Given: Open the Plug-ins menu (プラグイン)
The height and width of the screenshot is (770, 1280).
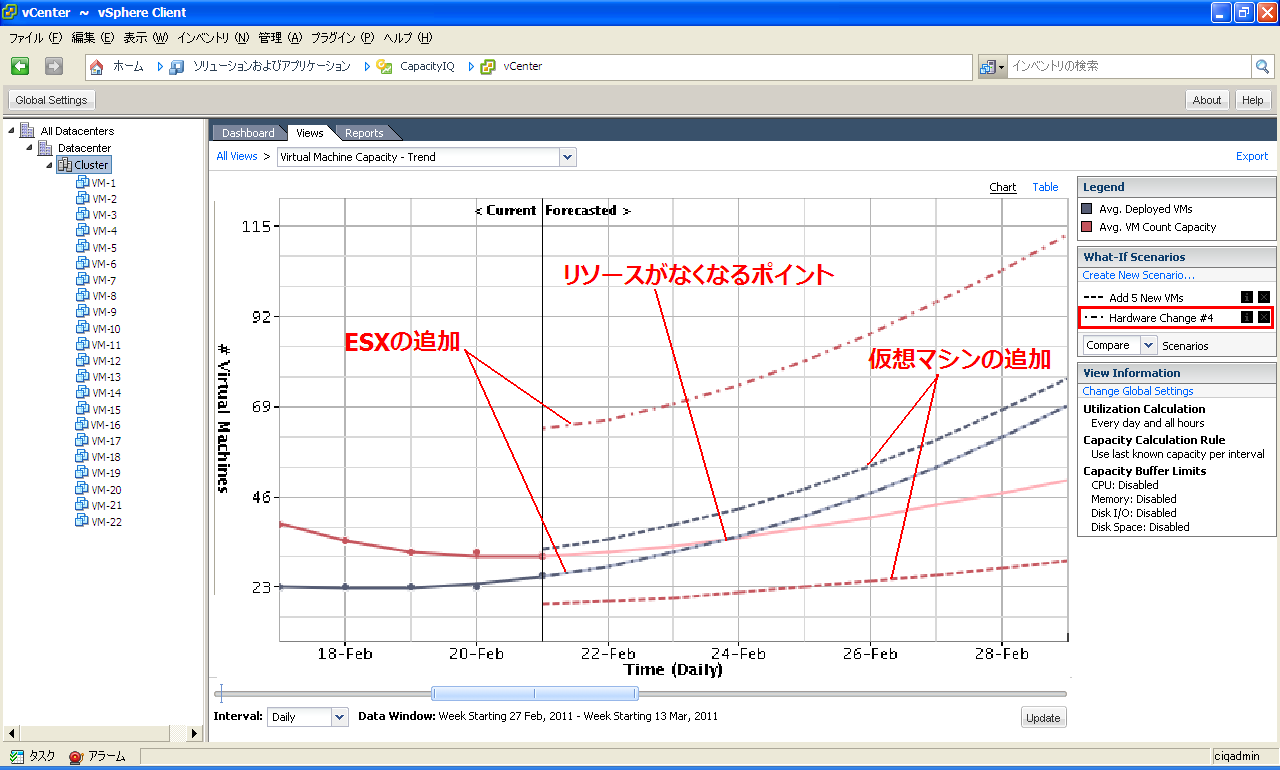Looking at the screenshot, I should tap(342, 38).
